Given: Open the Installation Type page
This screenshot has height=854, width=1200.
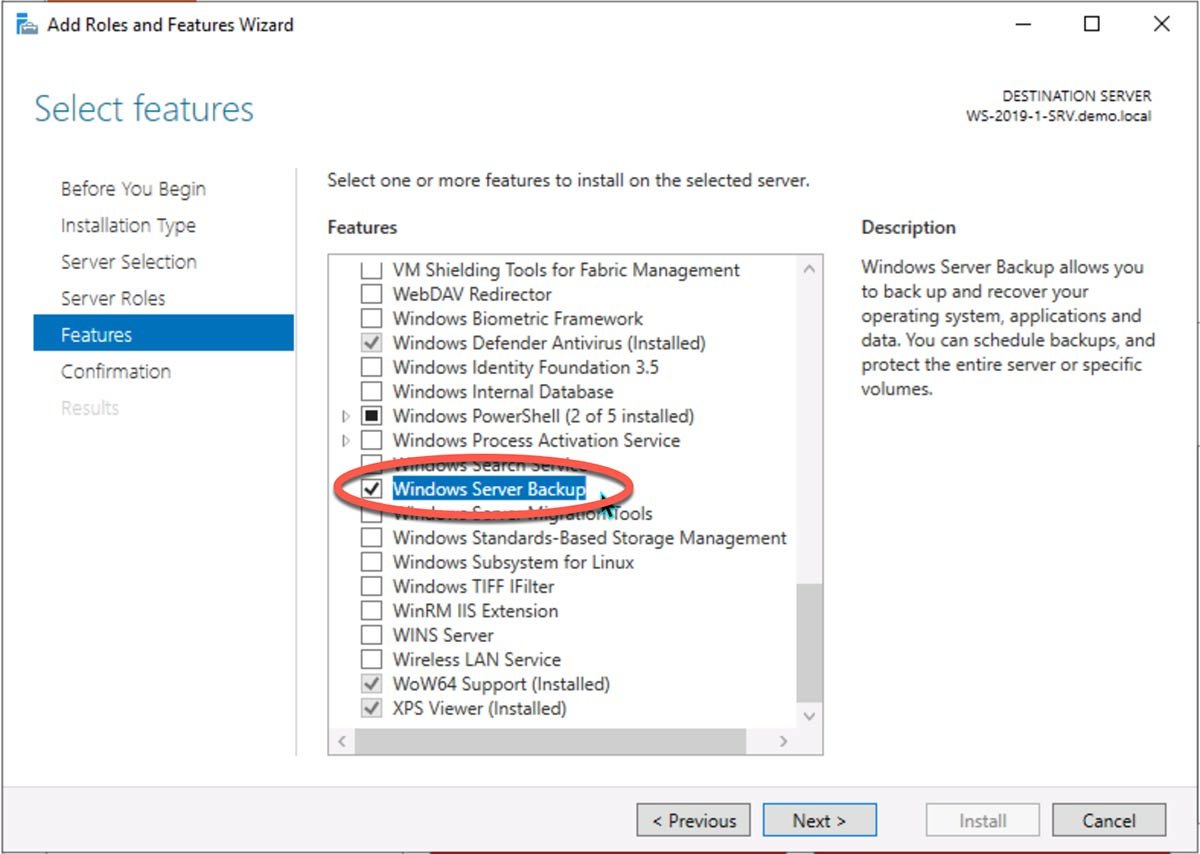Looking at the screenshot, I should (128, 225).
